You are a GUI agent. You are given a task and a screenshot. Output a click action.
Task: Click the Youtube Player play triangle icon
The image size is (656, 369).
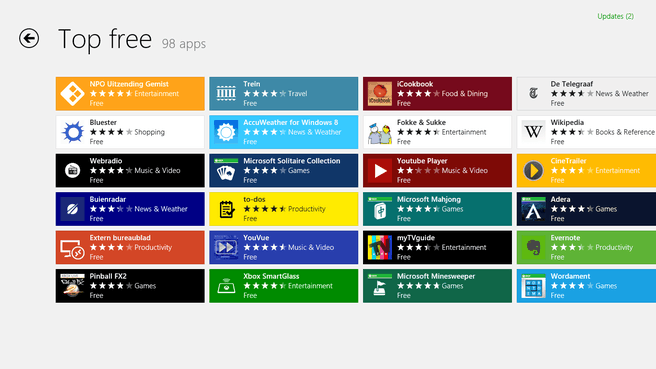click(x=379, y=170)
